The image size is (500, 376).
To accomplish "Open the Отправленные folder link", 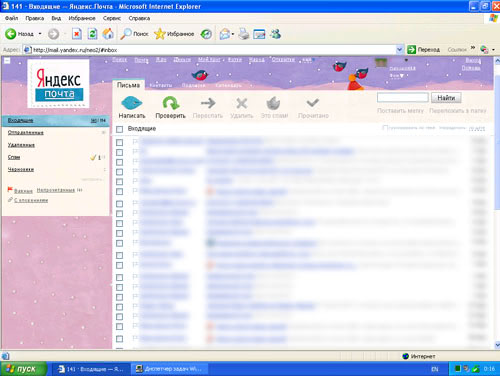I will [x=26, y=132].
